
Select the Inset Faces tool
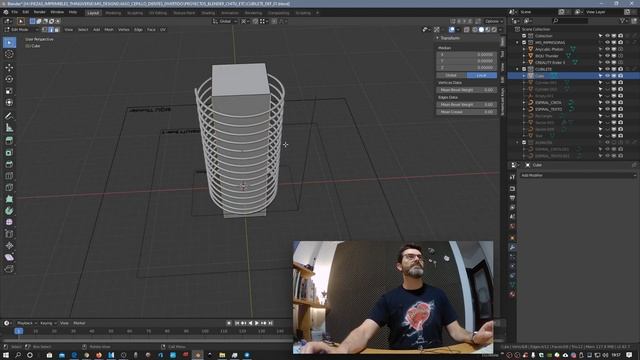click(9, 153)
